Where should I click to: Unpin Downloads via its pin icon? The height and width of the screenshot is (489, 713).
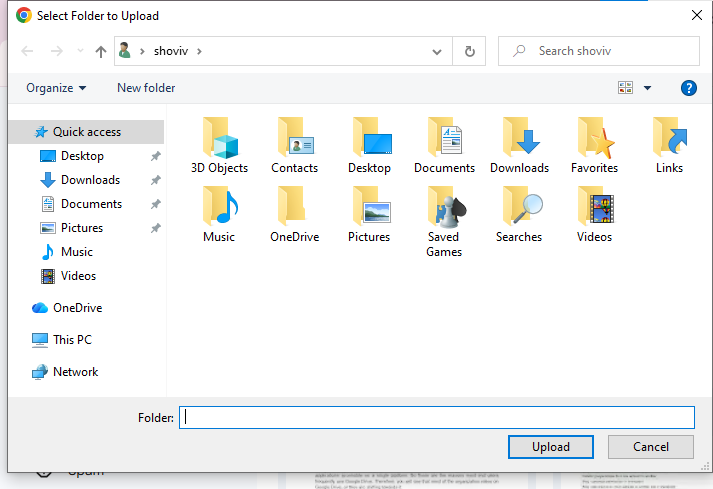[x=156, y=180]
